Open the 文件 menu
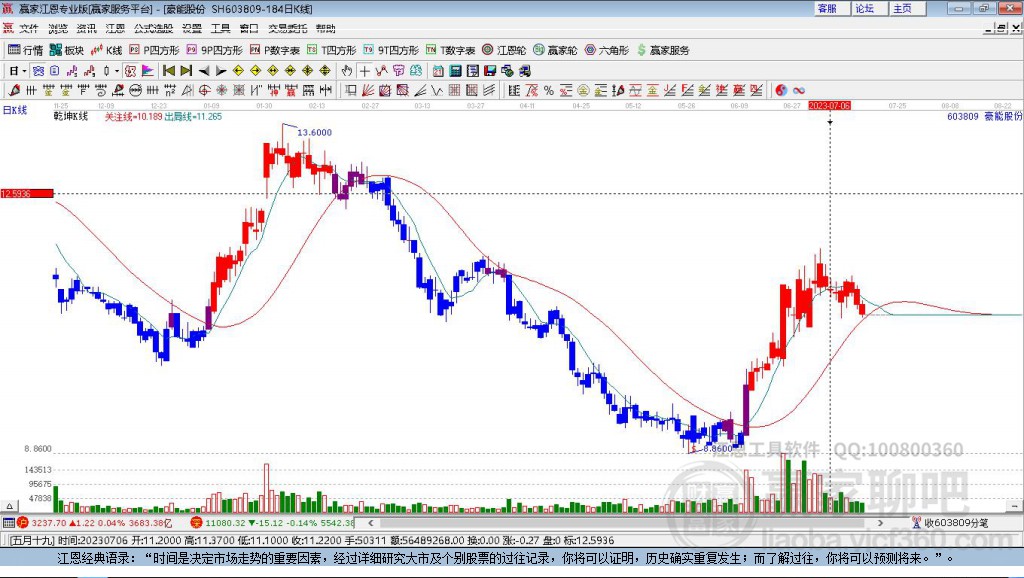The width and height of the screenshot is (1024, 578). tap(29, 28)
